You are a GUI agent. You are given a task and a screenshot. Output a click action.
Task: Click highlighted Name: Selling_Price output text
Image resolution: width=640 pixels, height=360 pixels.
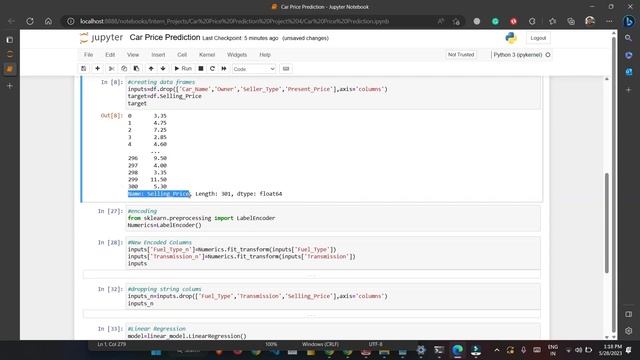coord(159,194)
